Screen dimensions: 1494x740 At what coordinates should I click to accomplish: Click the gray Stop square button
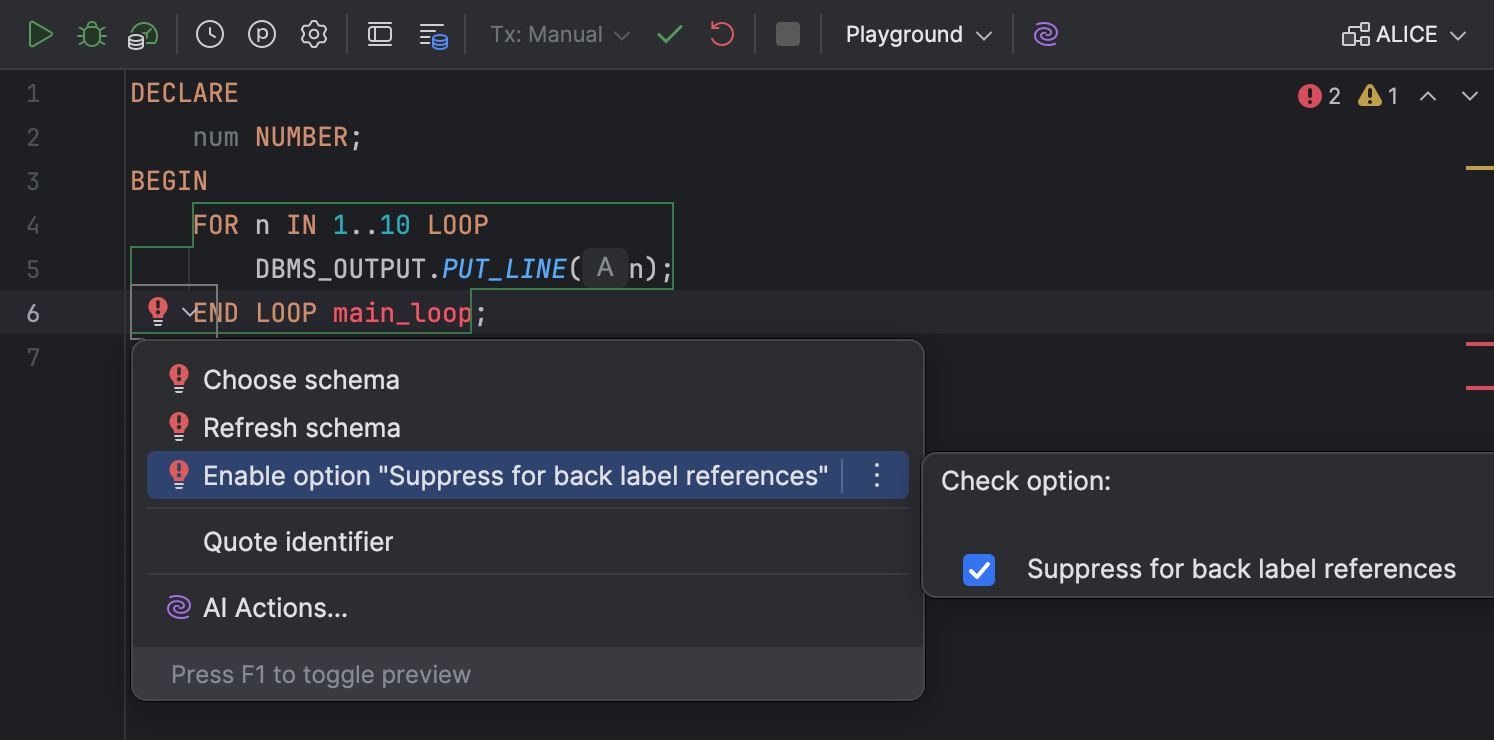coord(788,34)
